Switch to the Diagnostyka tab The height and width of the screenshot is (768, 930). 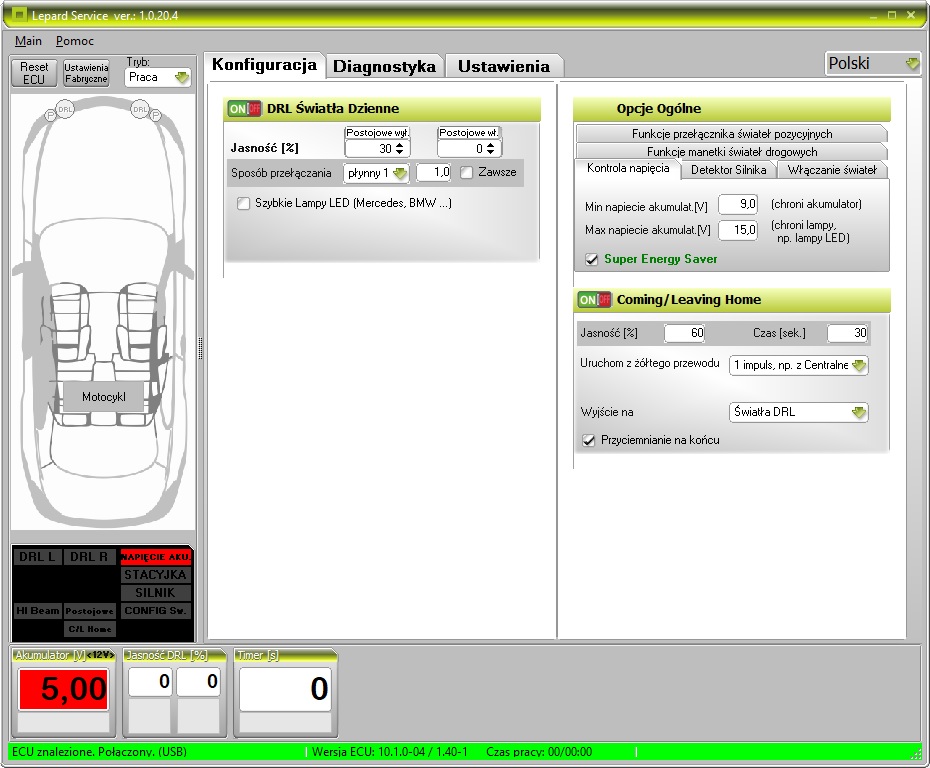384,65
